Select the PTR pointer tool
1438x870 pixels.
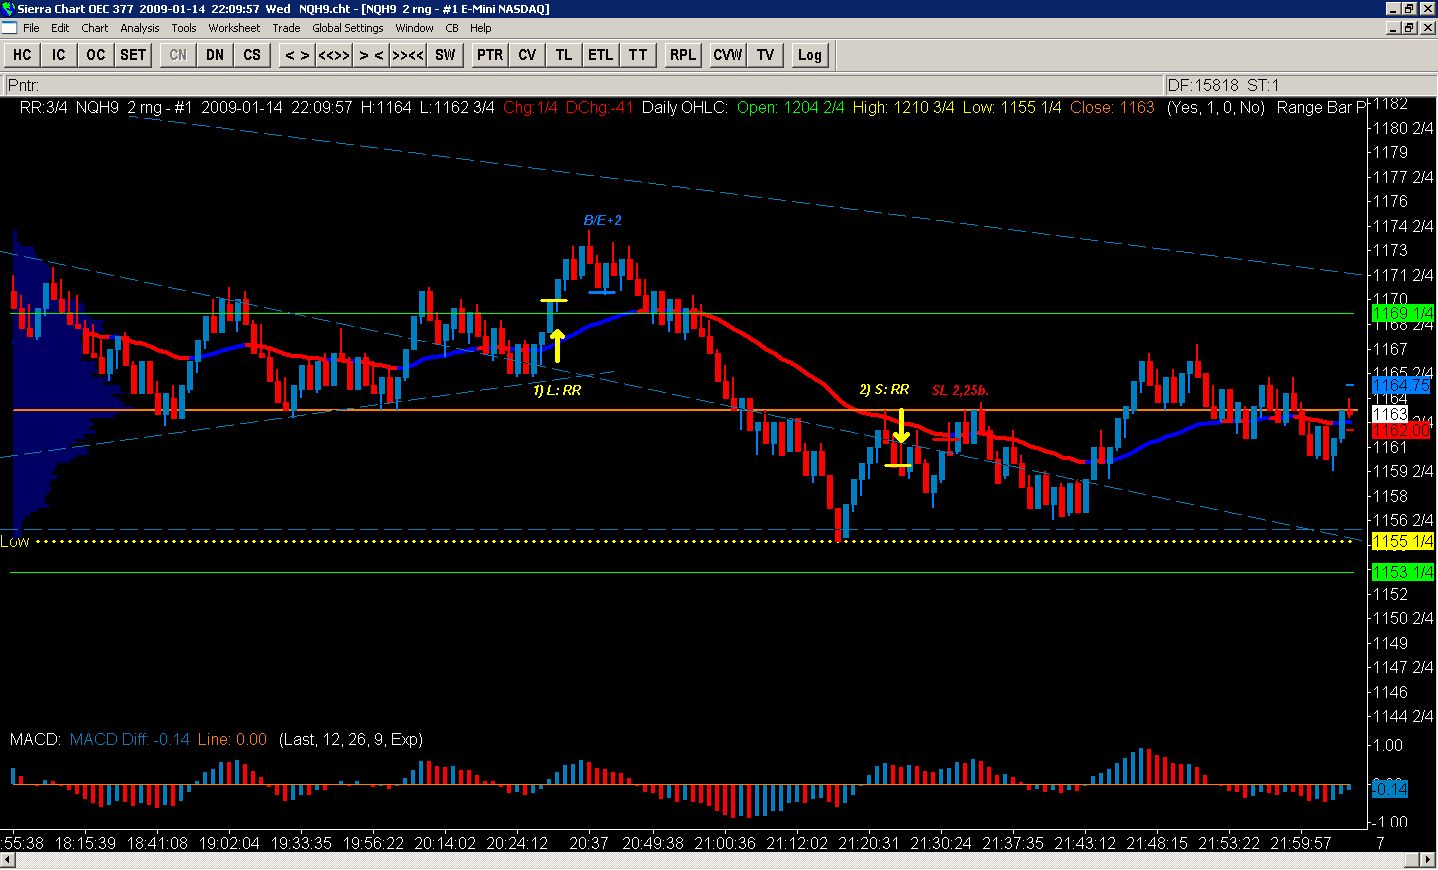coord(490,55)
